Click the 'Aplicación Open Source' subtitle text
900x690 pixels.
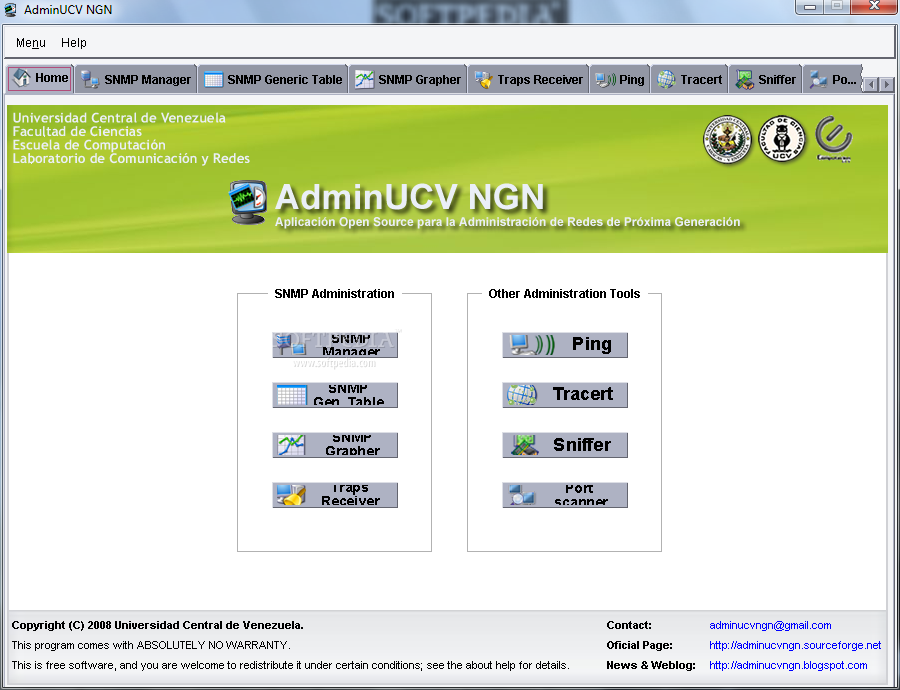click(x=507, y=222)
